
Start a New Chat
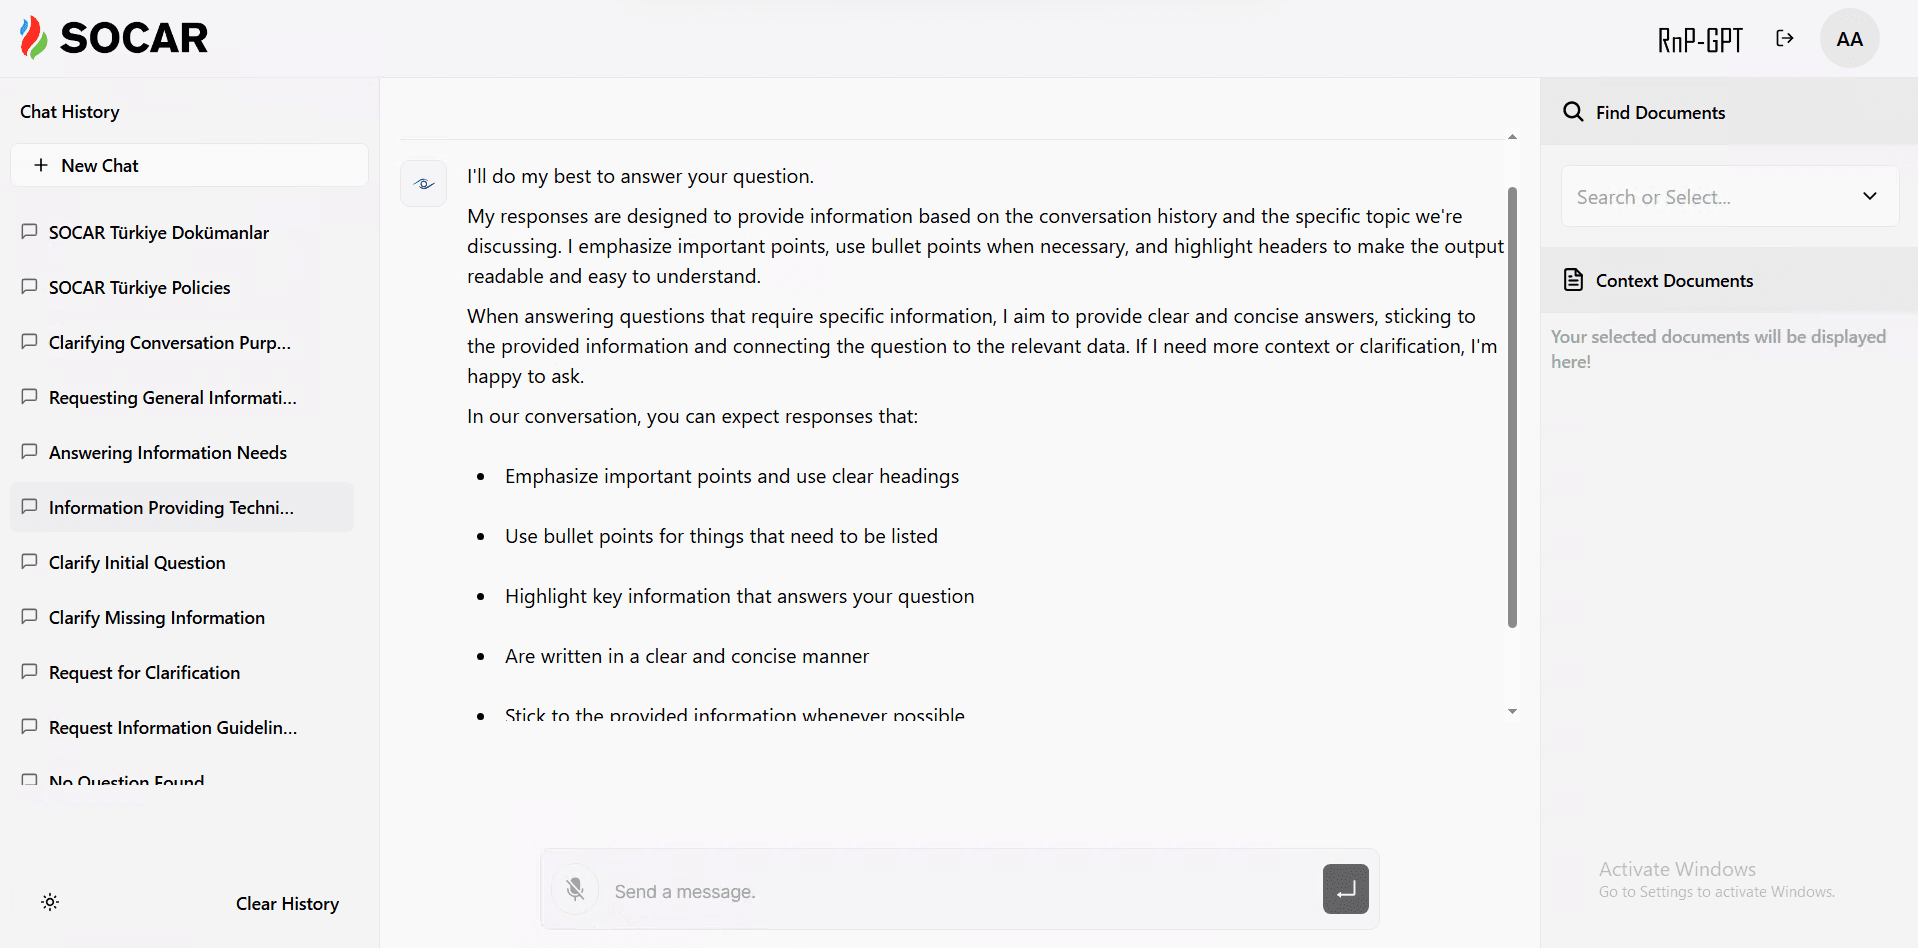(100, 165)
